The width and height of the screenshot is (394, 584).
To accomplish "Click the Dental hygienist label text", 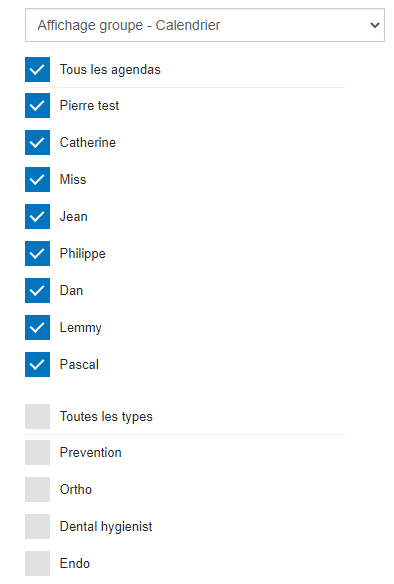I will tap(106, 527).
